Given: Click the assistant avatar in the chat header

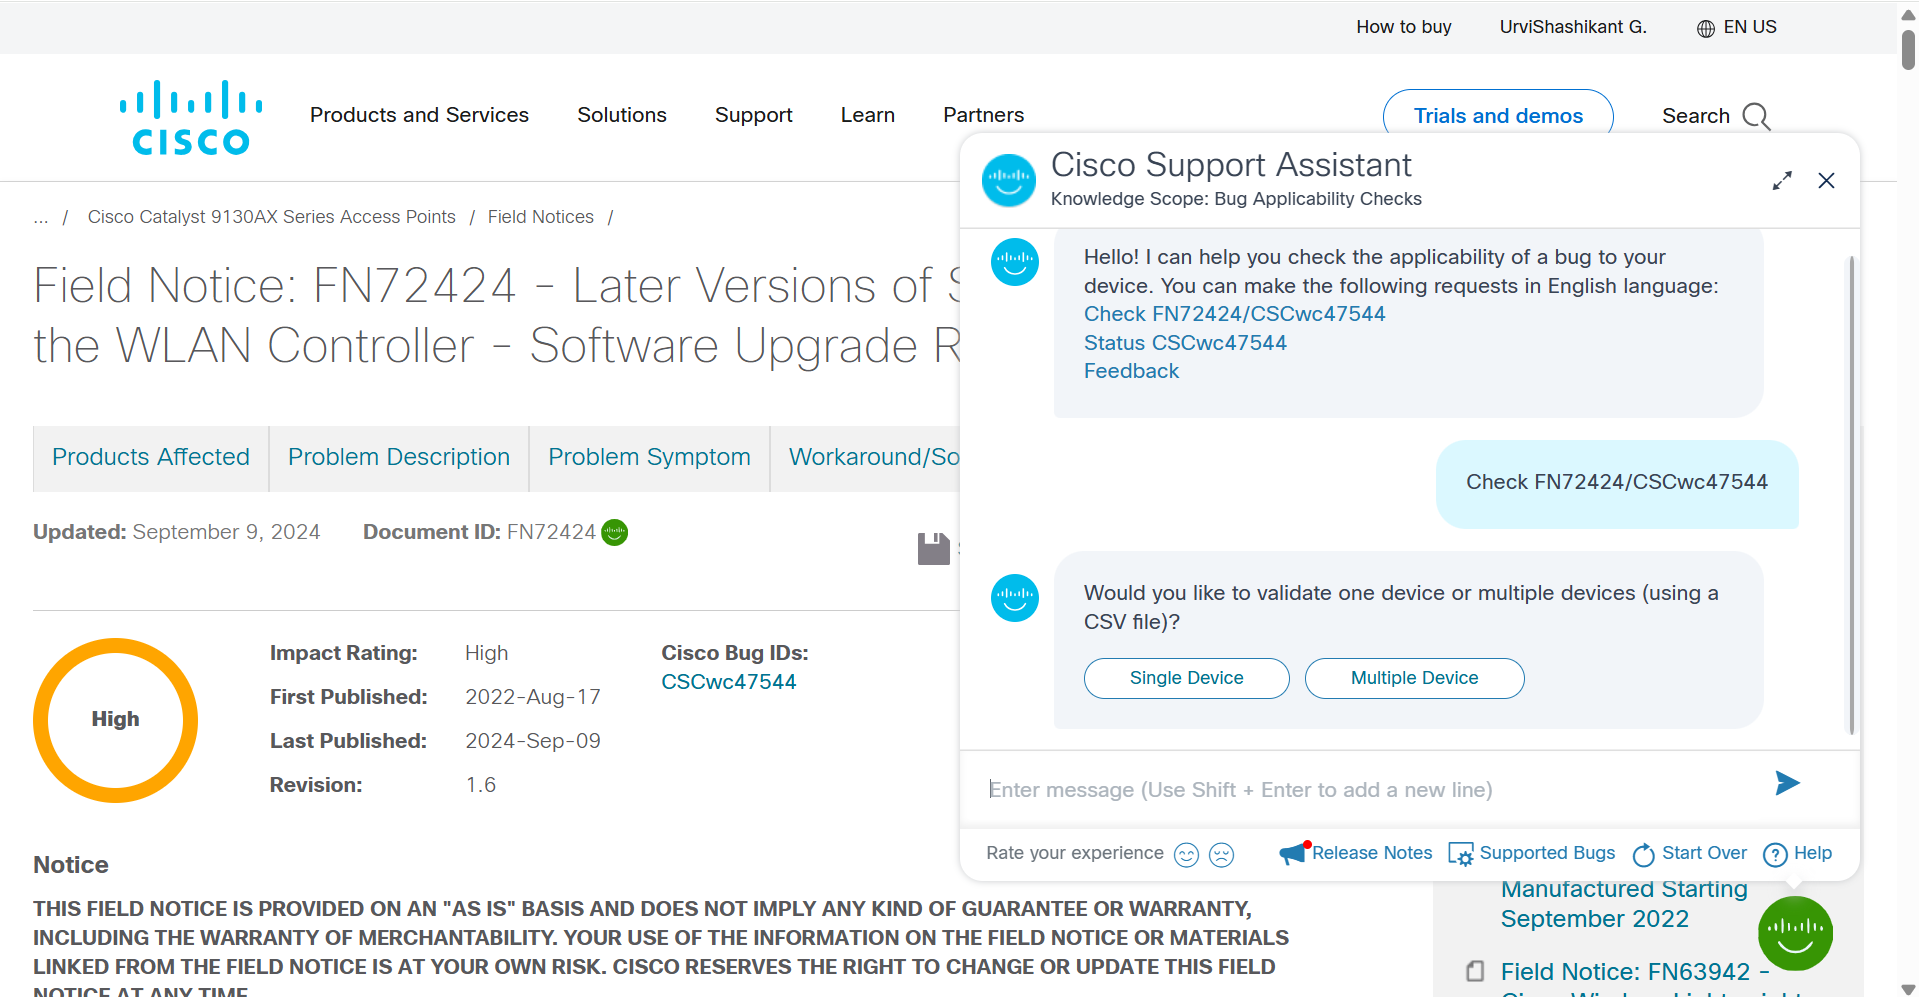Looking at the screenshot, I should (x=1009, y=180).
